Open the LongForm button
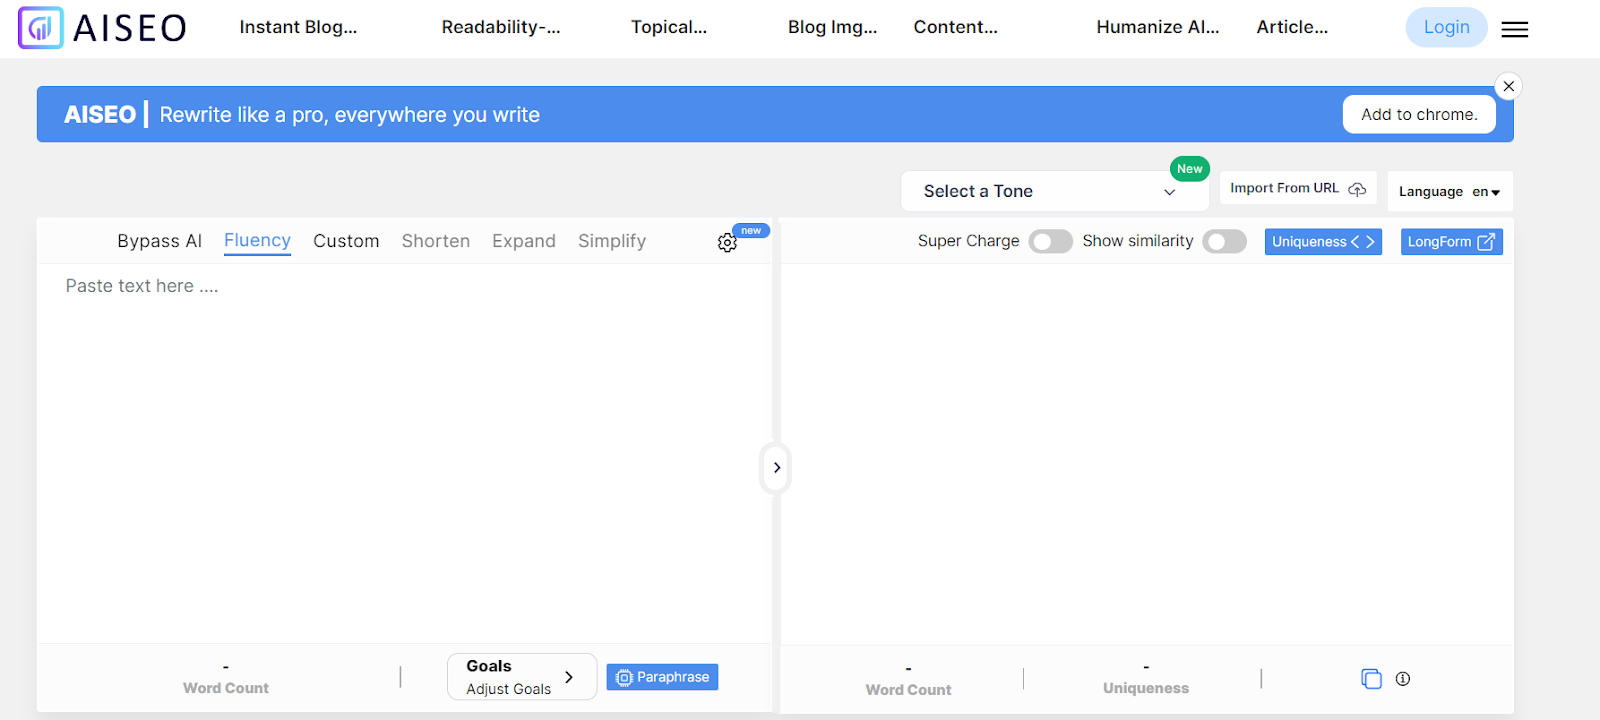This screenshot has height=720, width=1600. pyautogui.click(x=1451, y=242)
